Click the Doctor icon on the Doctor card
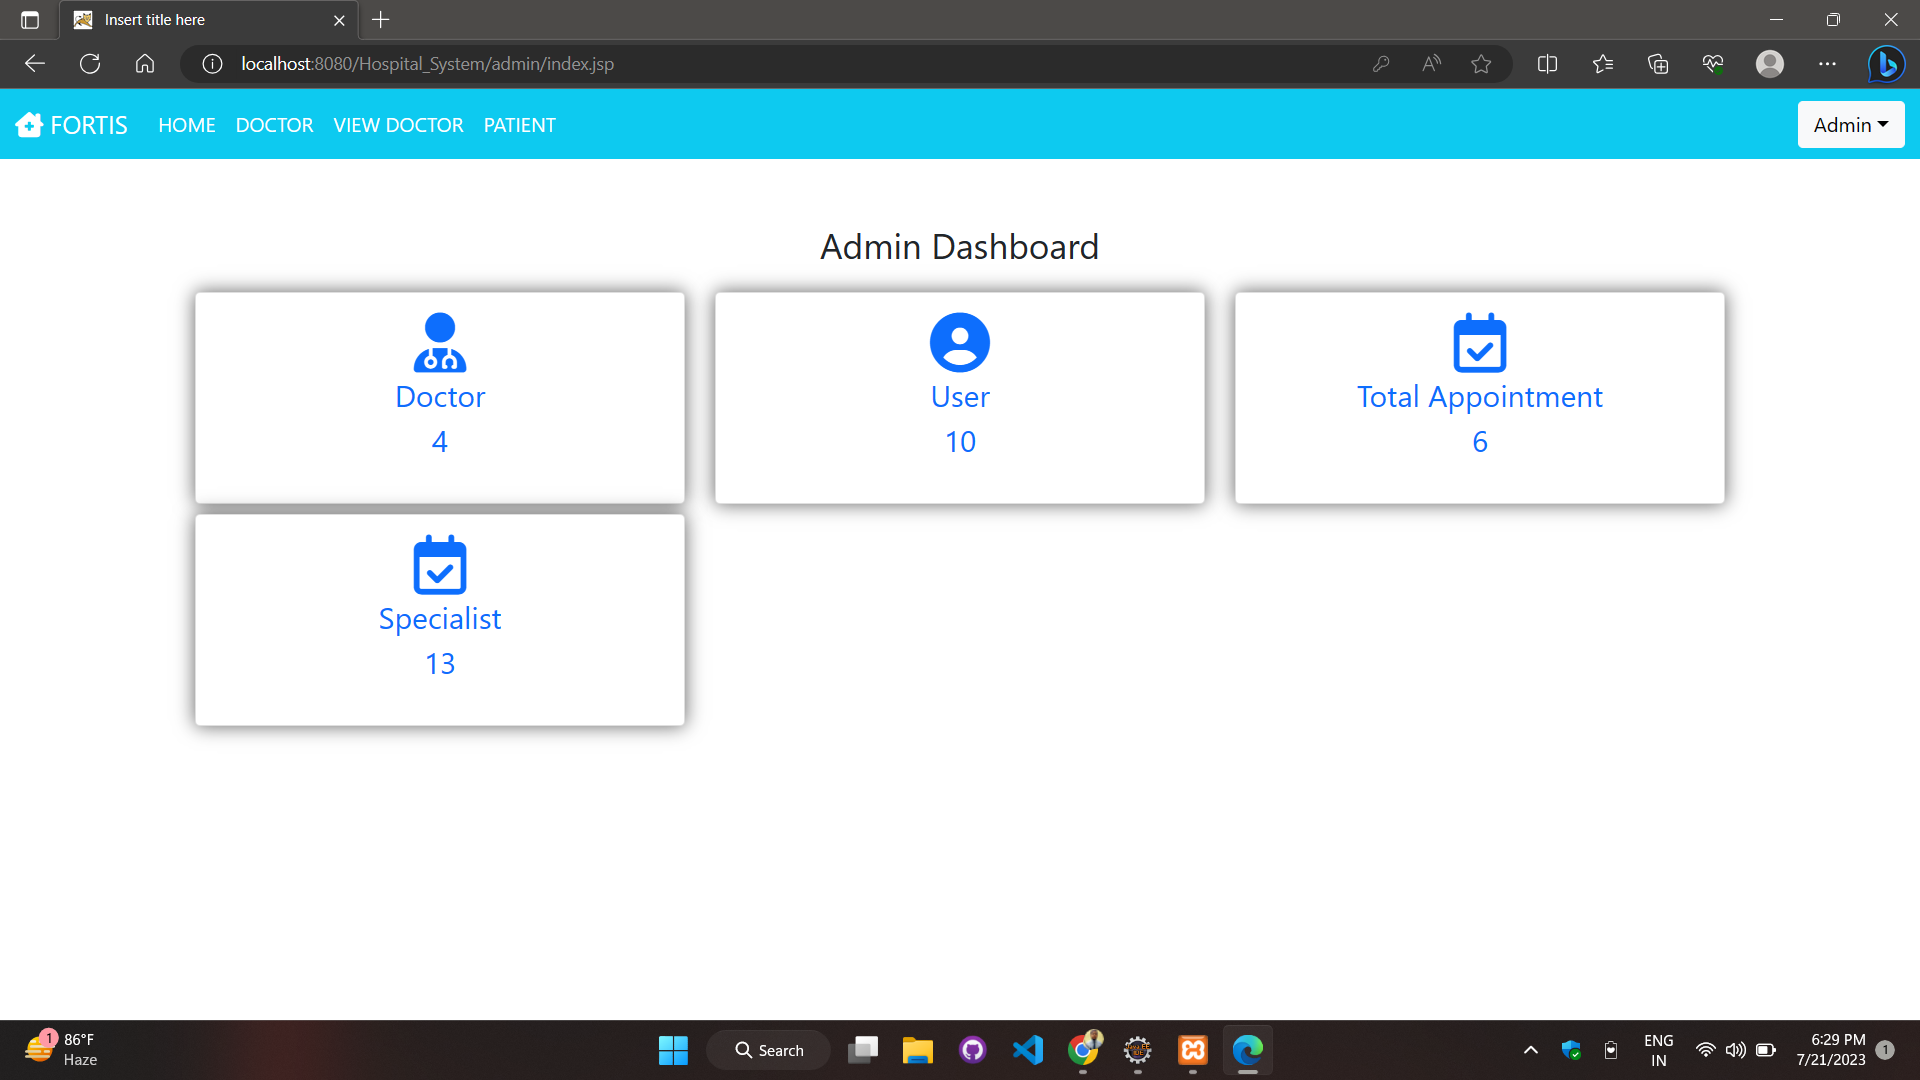This screenshot has height=1080, width=1920. pyautogui.click(x=439, y=343)
